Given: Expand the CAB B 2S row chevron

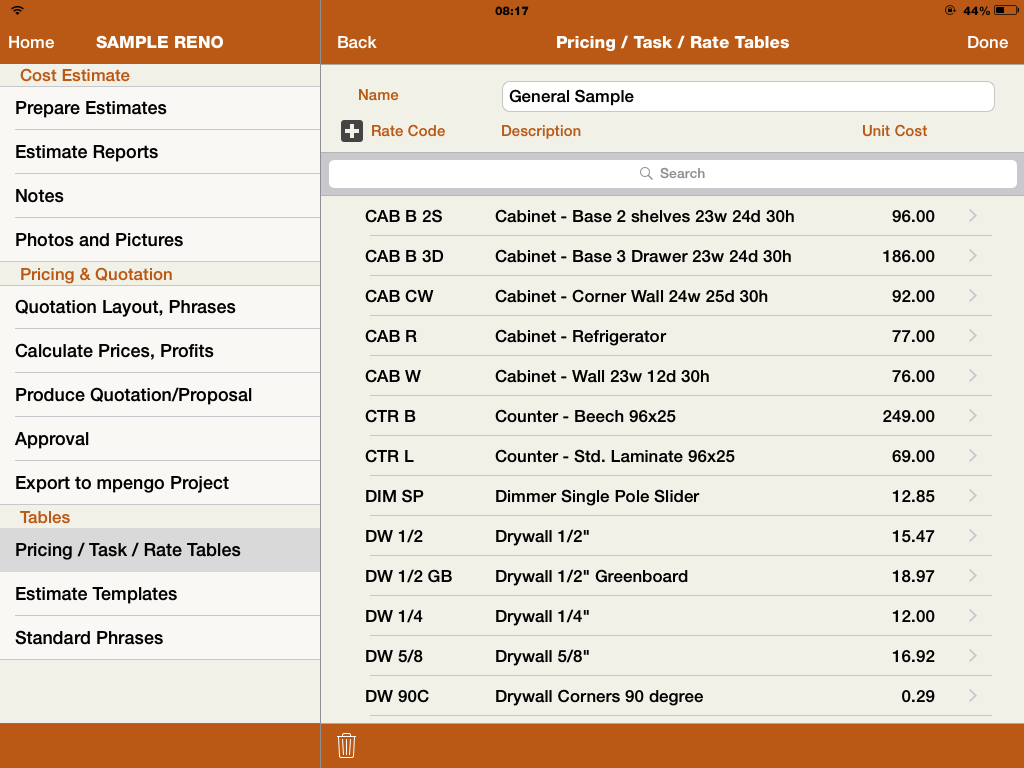Looking at the screenshot, I should [973, 216].
